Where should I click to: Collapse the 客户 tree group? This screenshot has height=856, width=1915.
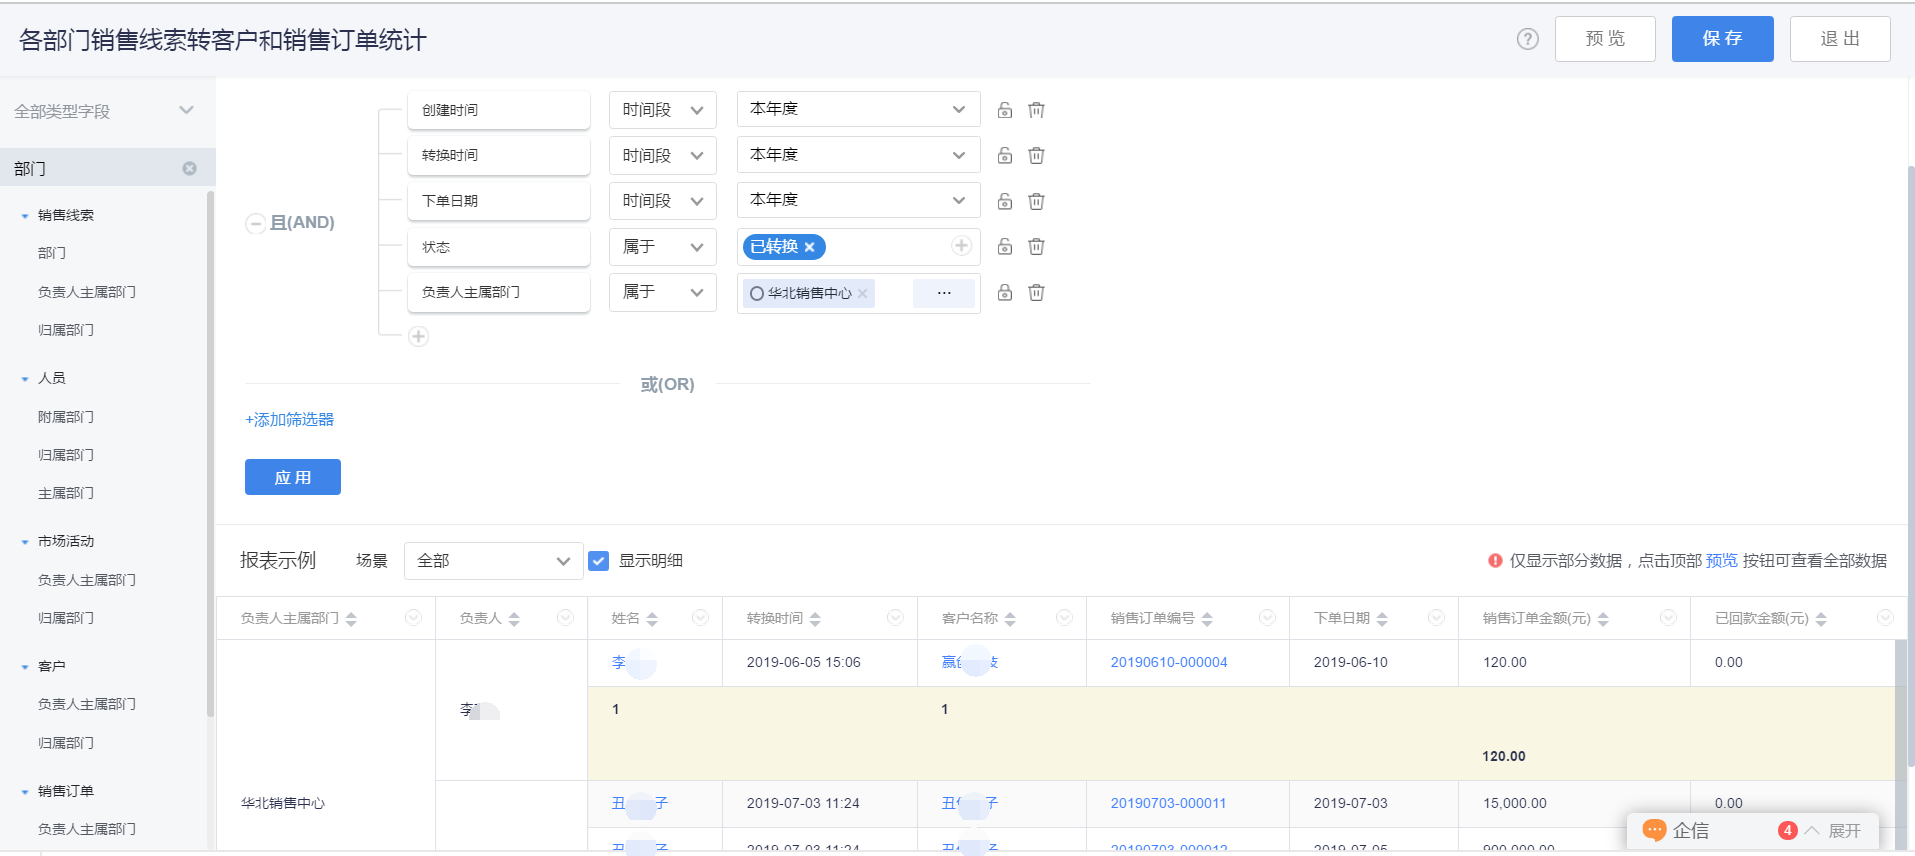tap(25, 667)
